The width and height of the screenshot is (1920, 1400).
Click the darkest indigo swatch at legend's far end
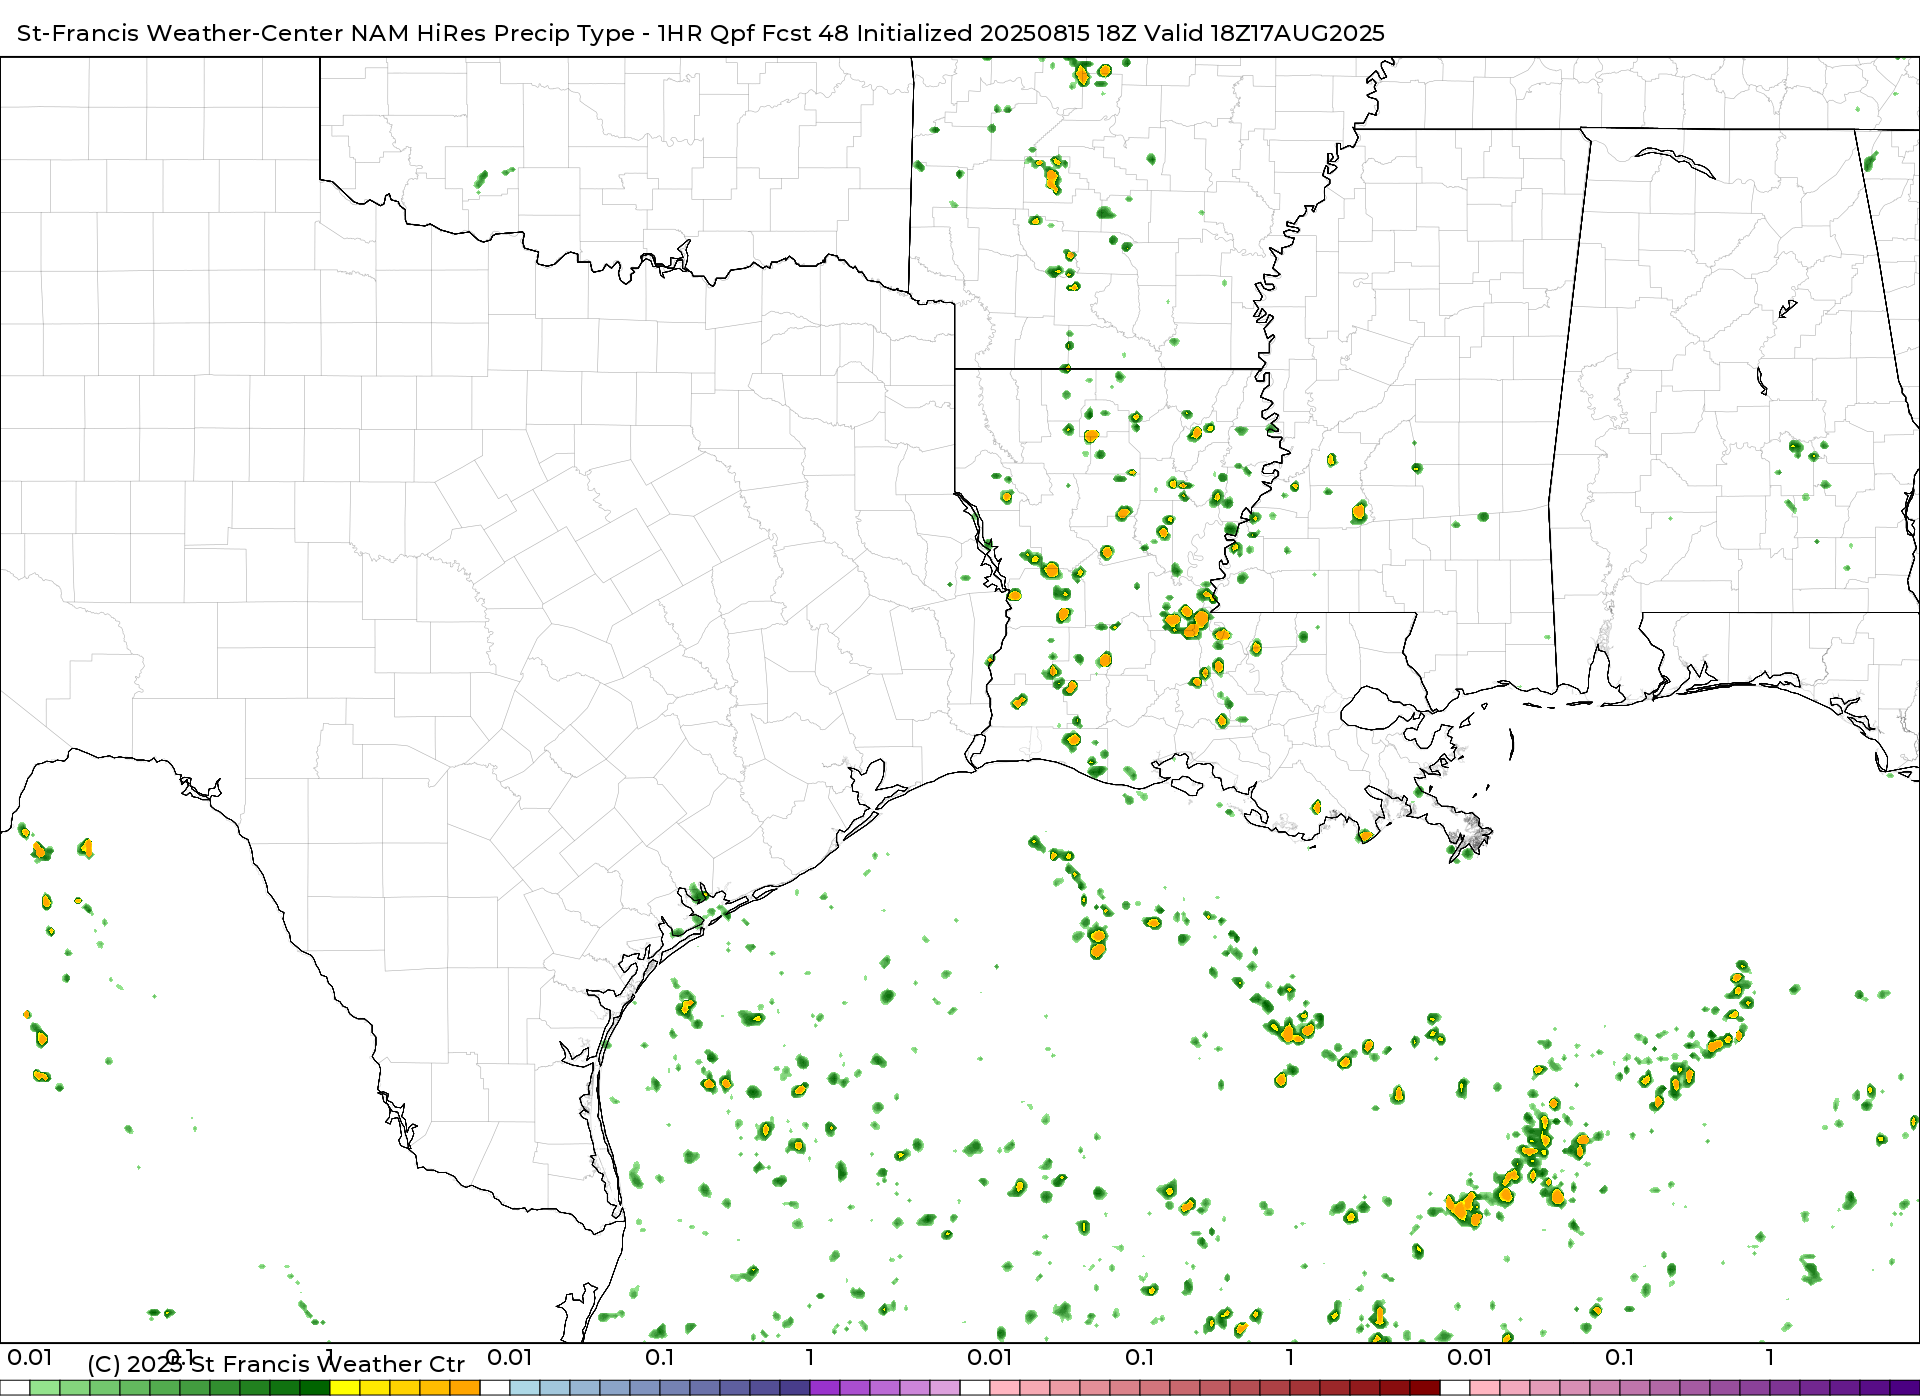point(1904,1388)
